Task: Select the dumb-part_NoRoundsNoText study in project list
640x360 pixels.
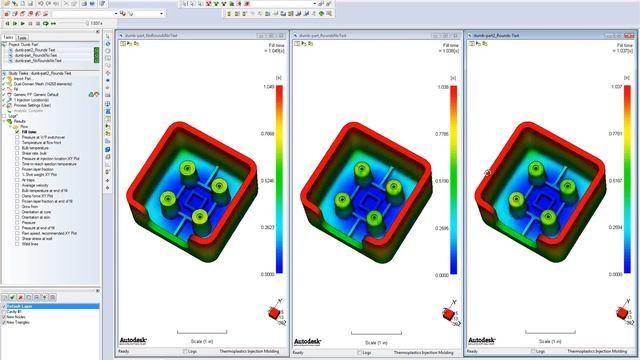Action: pos(38,60)
